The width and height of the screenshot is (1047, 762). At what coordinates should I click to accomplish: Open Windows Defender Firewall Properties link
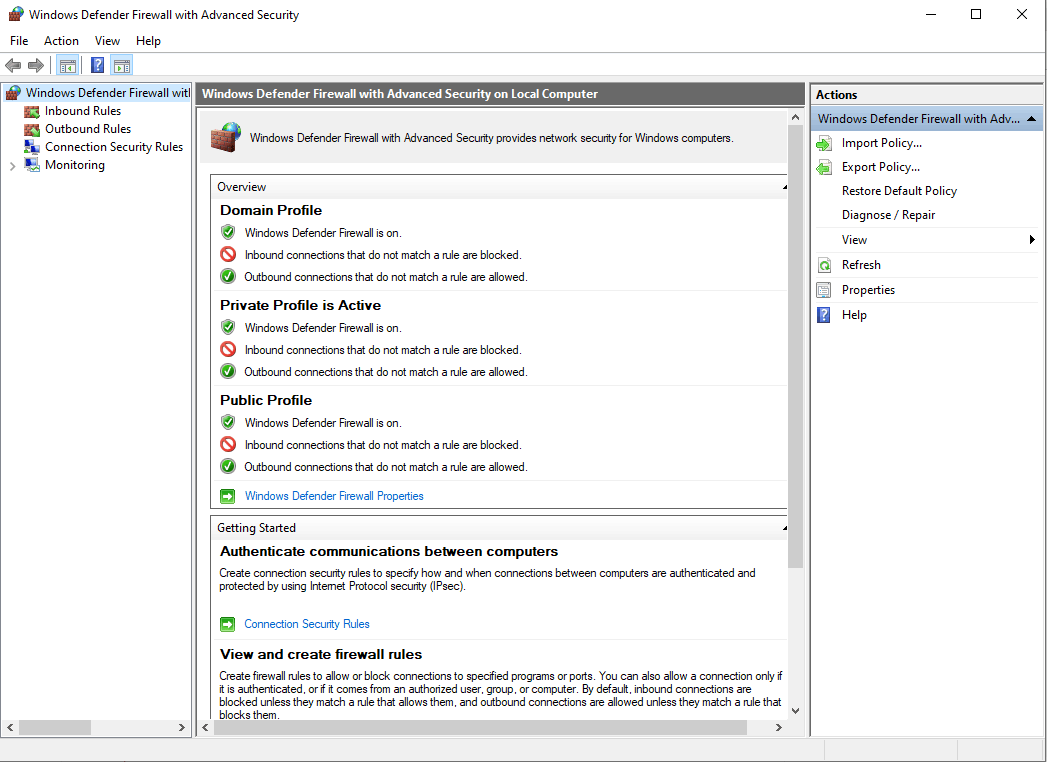point(334,496)
